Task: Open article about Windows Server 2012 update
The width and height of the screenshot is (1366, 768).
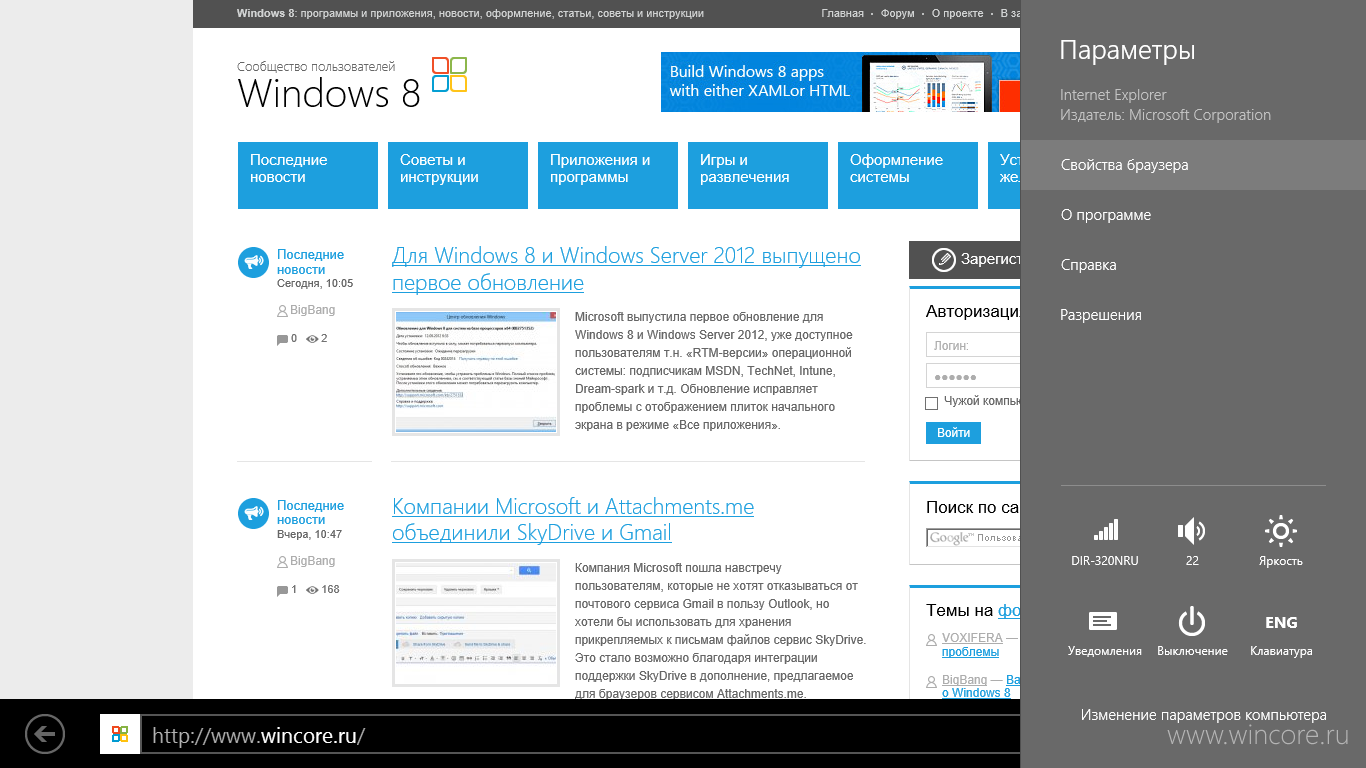Action: click(626, 269)
